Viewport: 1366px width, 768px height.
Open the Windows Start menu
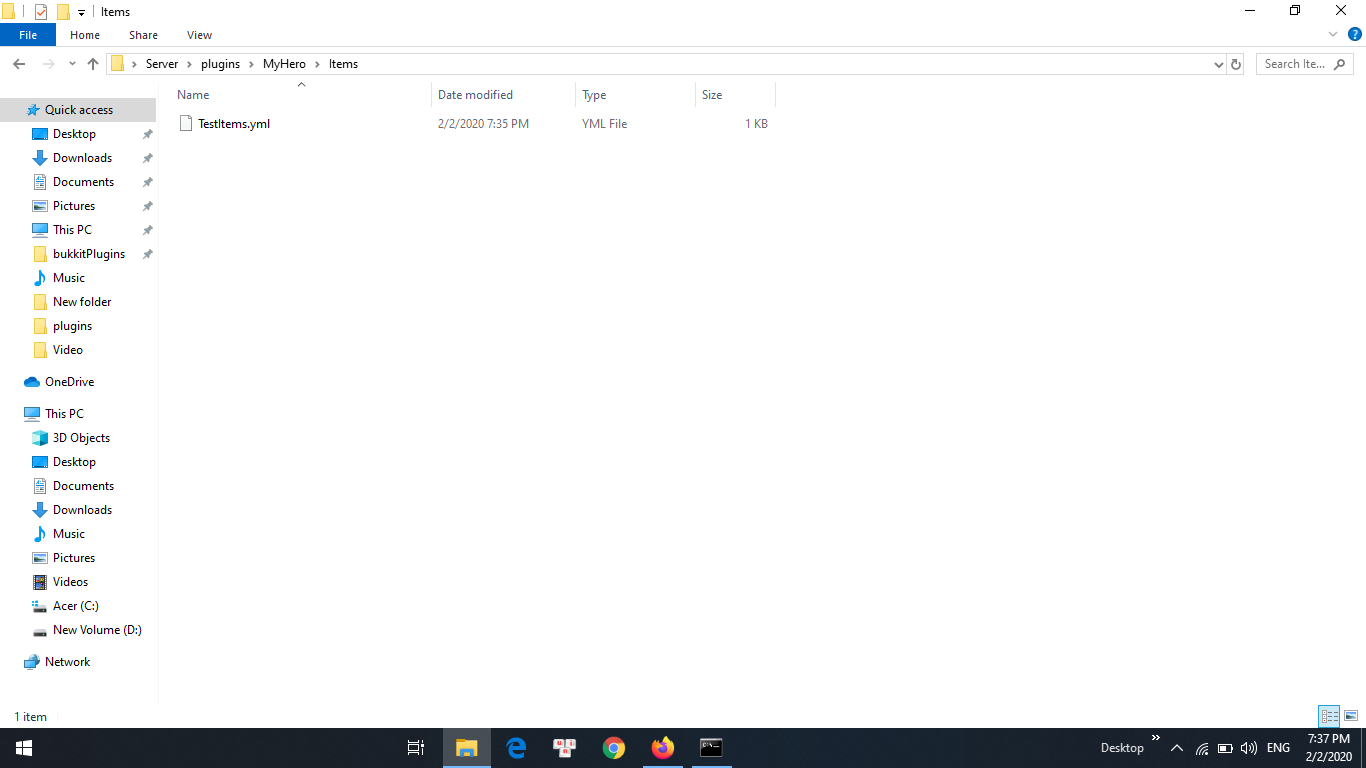pos(24,748)
